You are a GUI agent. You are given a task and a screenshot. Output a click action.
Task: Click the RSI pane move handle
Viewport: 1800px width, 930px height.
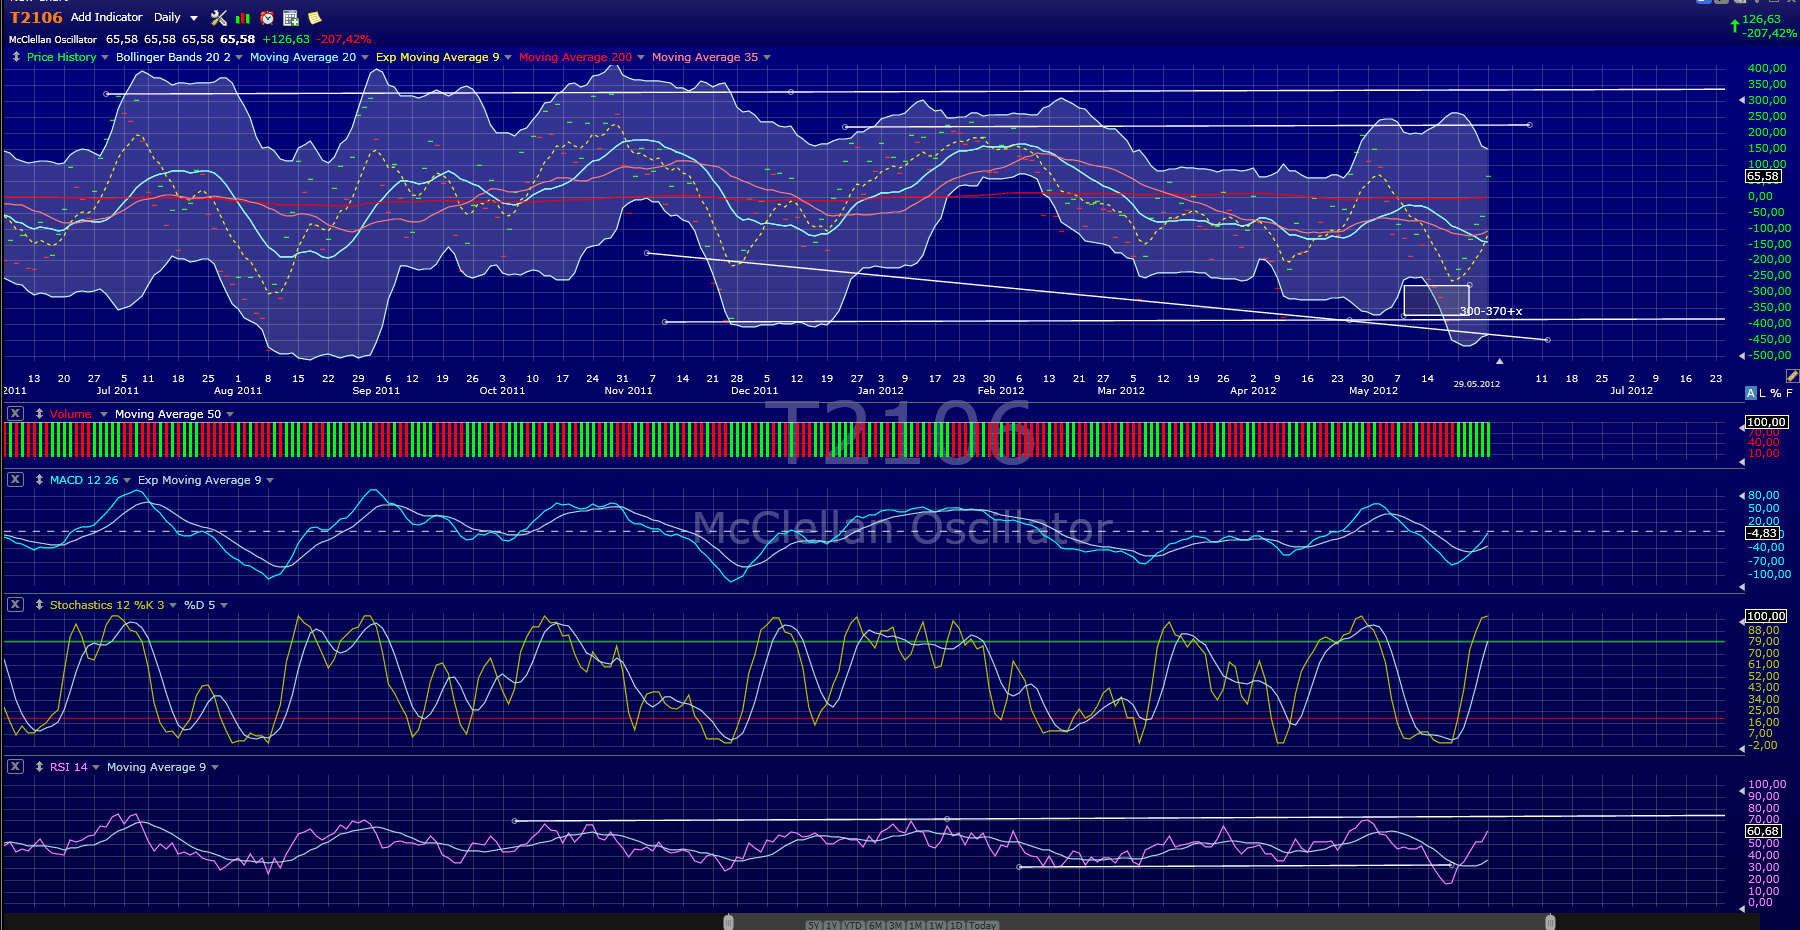pyautogui.click(x=39, y=767)
